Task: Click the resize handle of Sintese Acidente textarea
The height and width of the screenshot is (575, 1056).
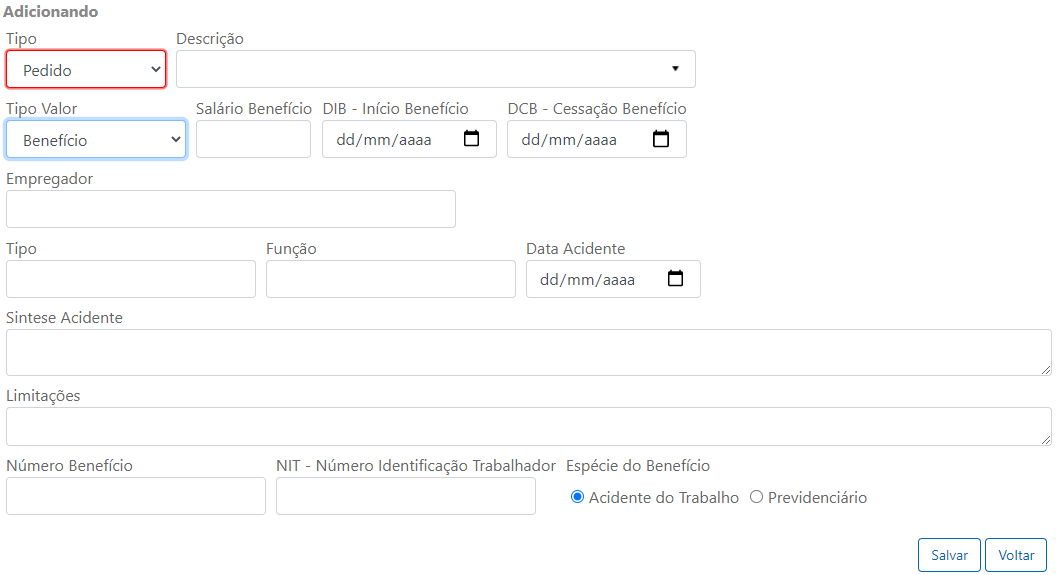Action: pos(1045,370)
